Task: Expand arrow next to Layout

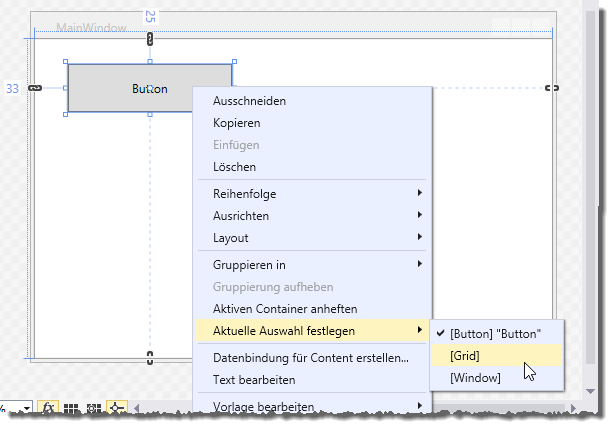Action: pos(420,237)
